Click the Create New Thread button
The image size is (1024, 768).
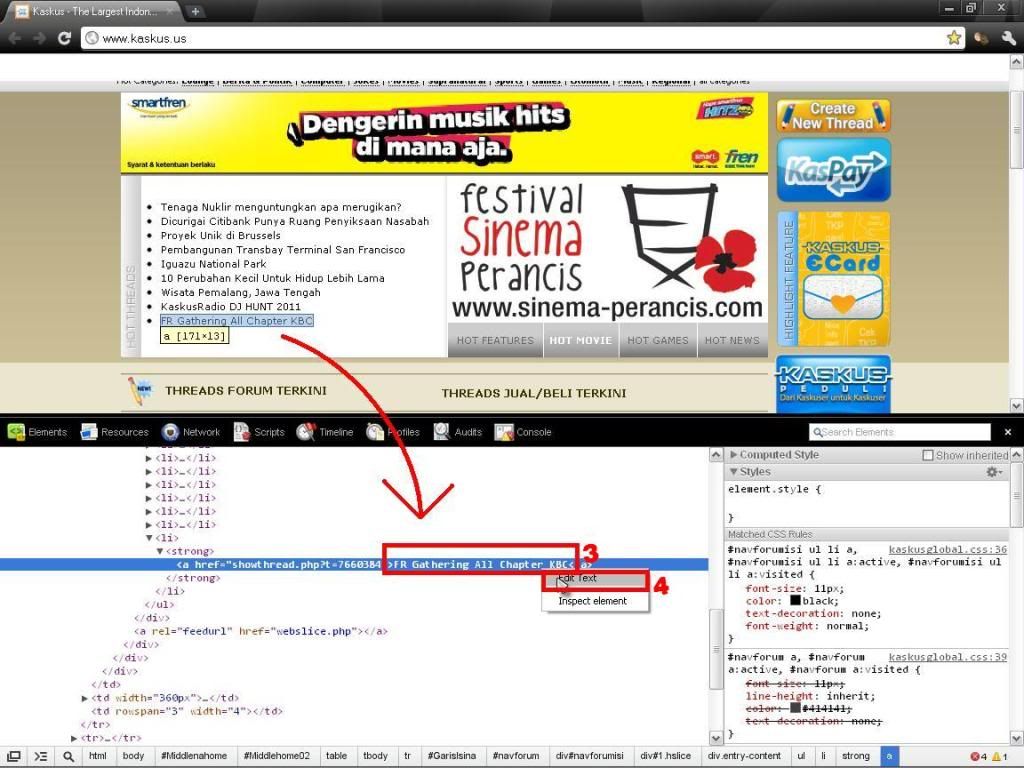[x=833, y=116]
